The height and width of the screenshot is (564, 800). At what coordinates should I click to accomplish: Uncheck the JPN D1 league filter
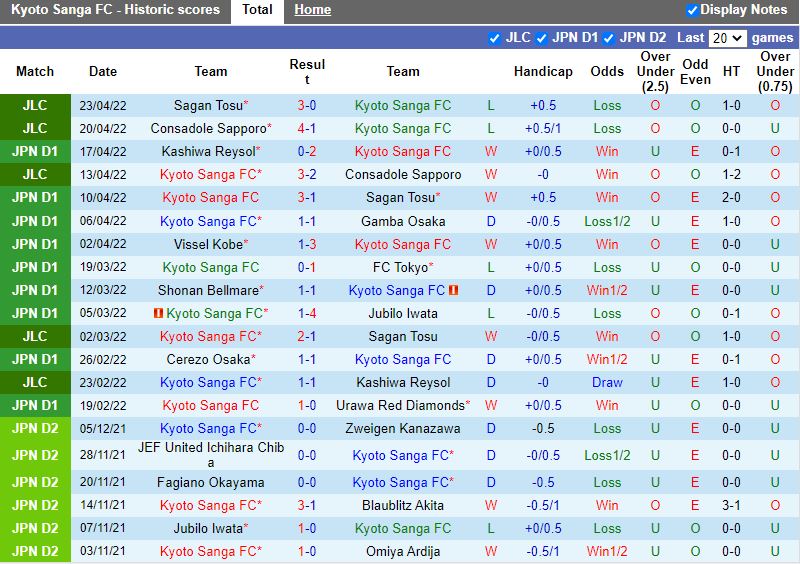coord(541,38)
